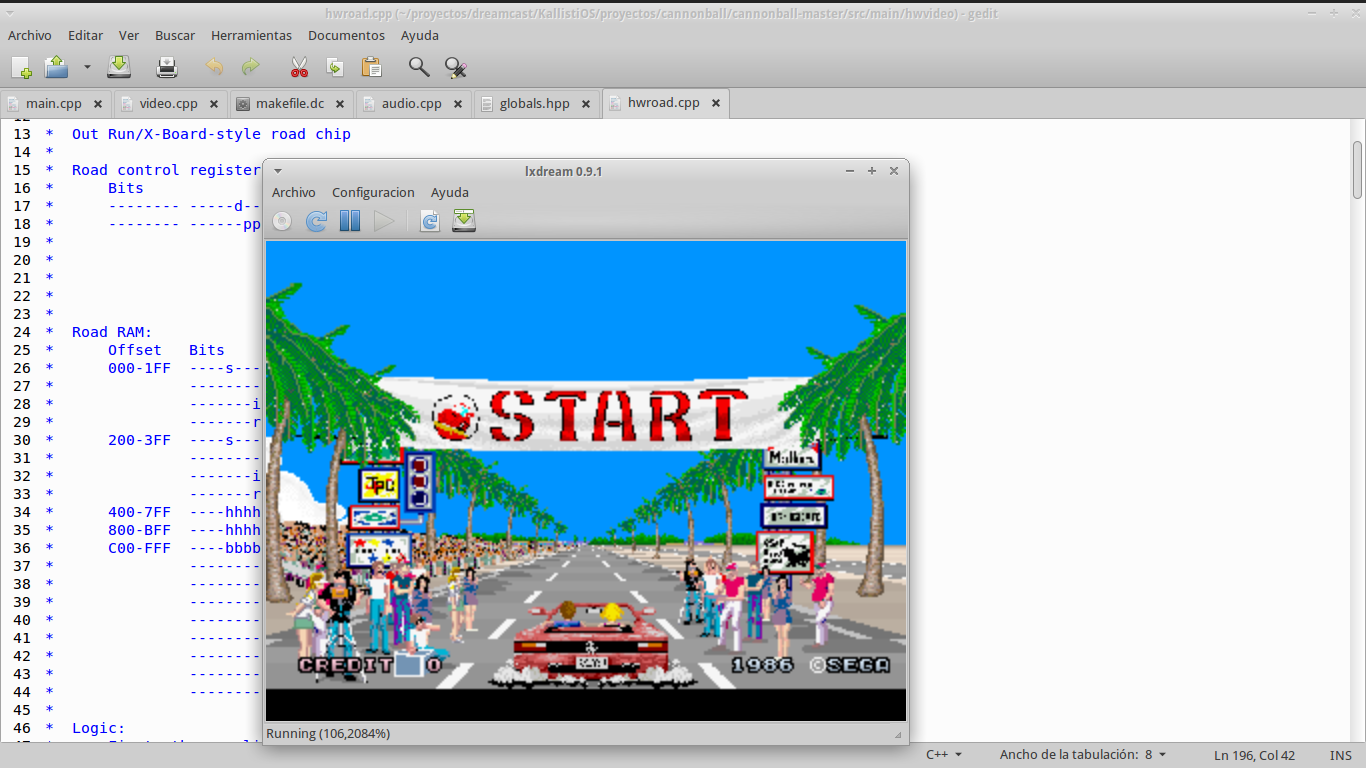Copy selection using the toolbar copy icon
This screenshot has height=768, width=1366.
click(335, 67)
